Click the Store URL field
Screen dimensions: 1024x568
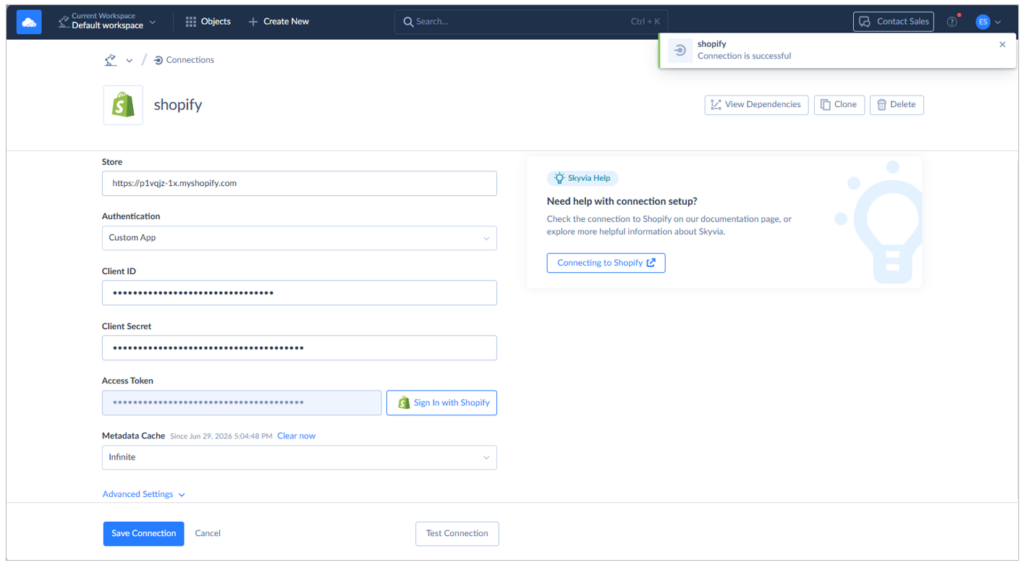point(299,183)
